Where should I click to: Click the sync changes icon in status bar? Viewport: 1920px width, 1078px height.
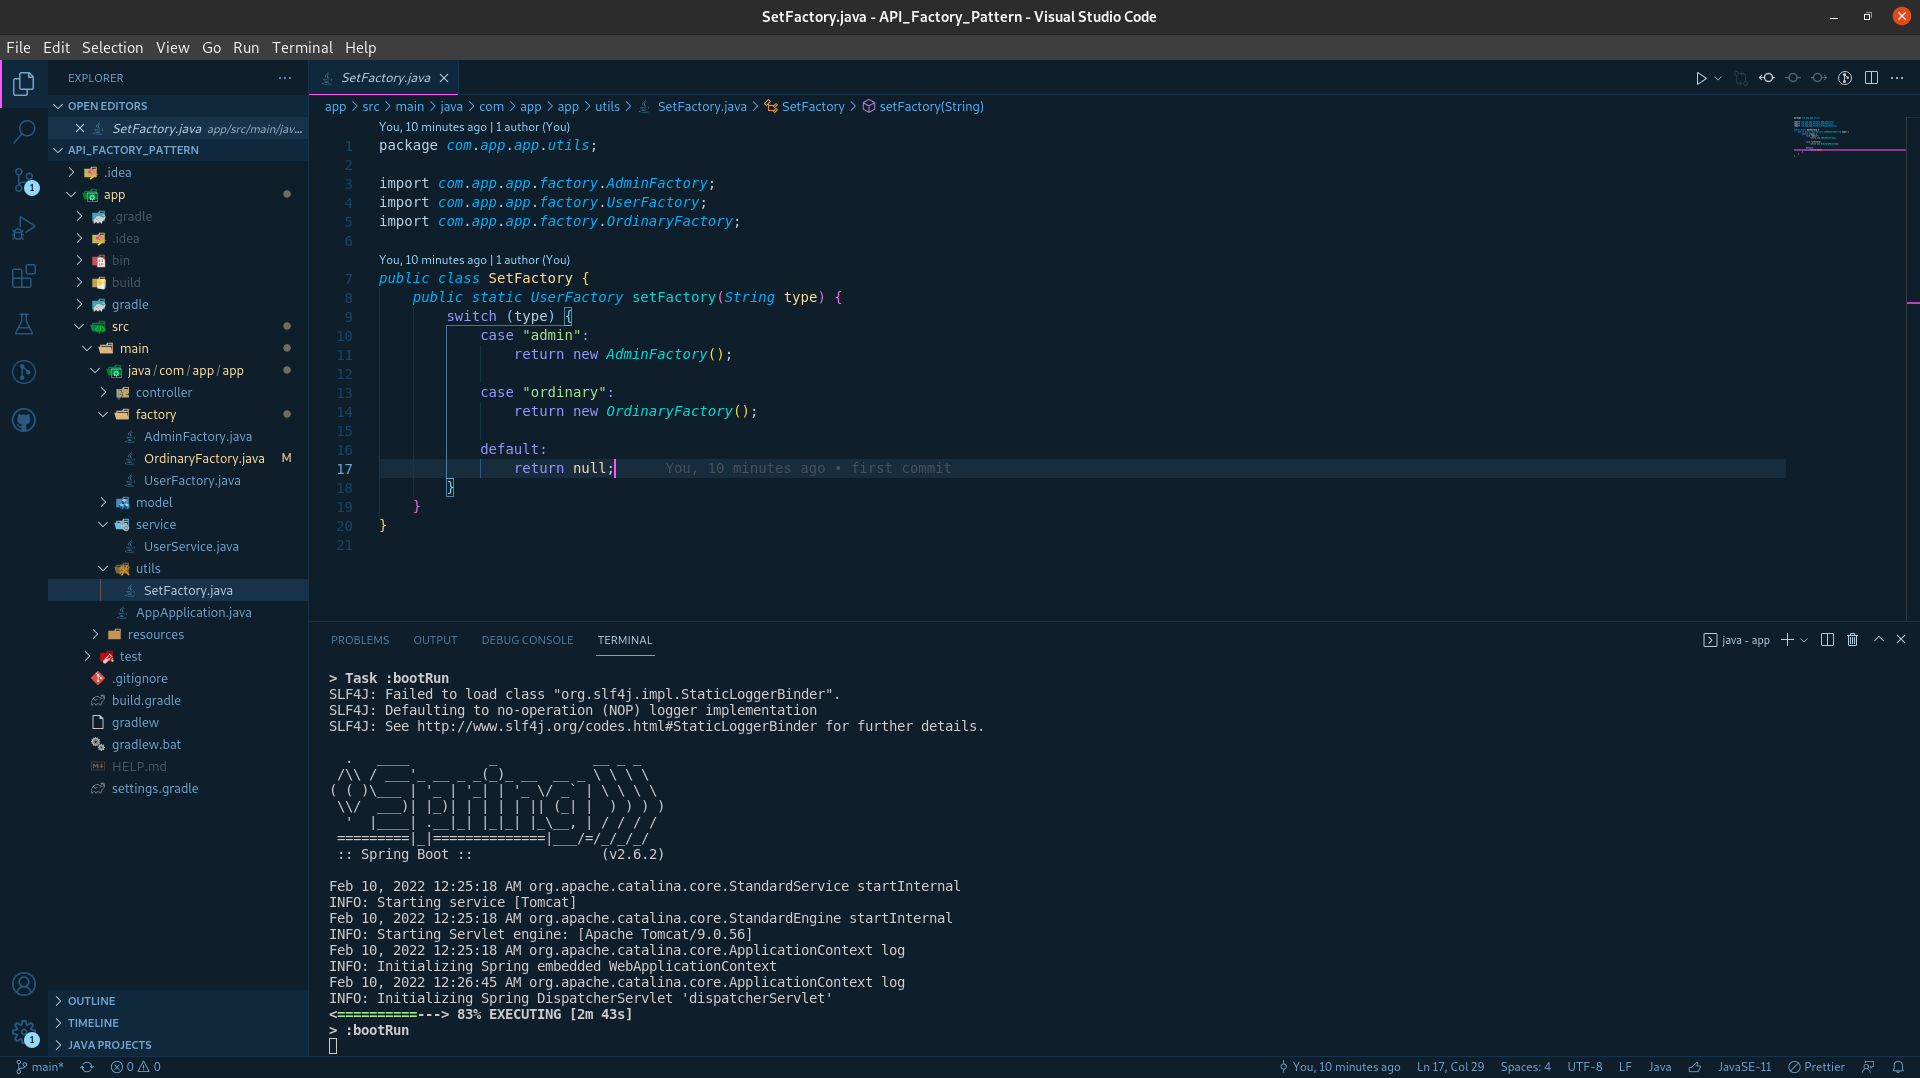click(x=87, y=1067)
